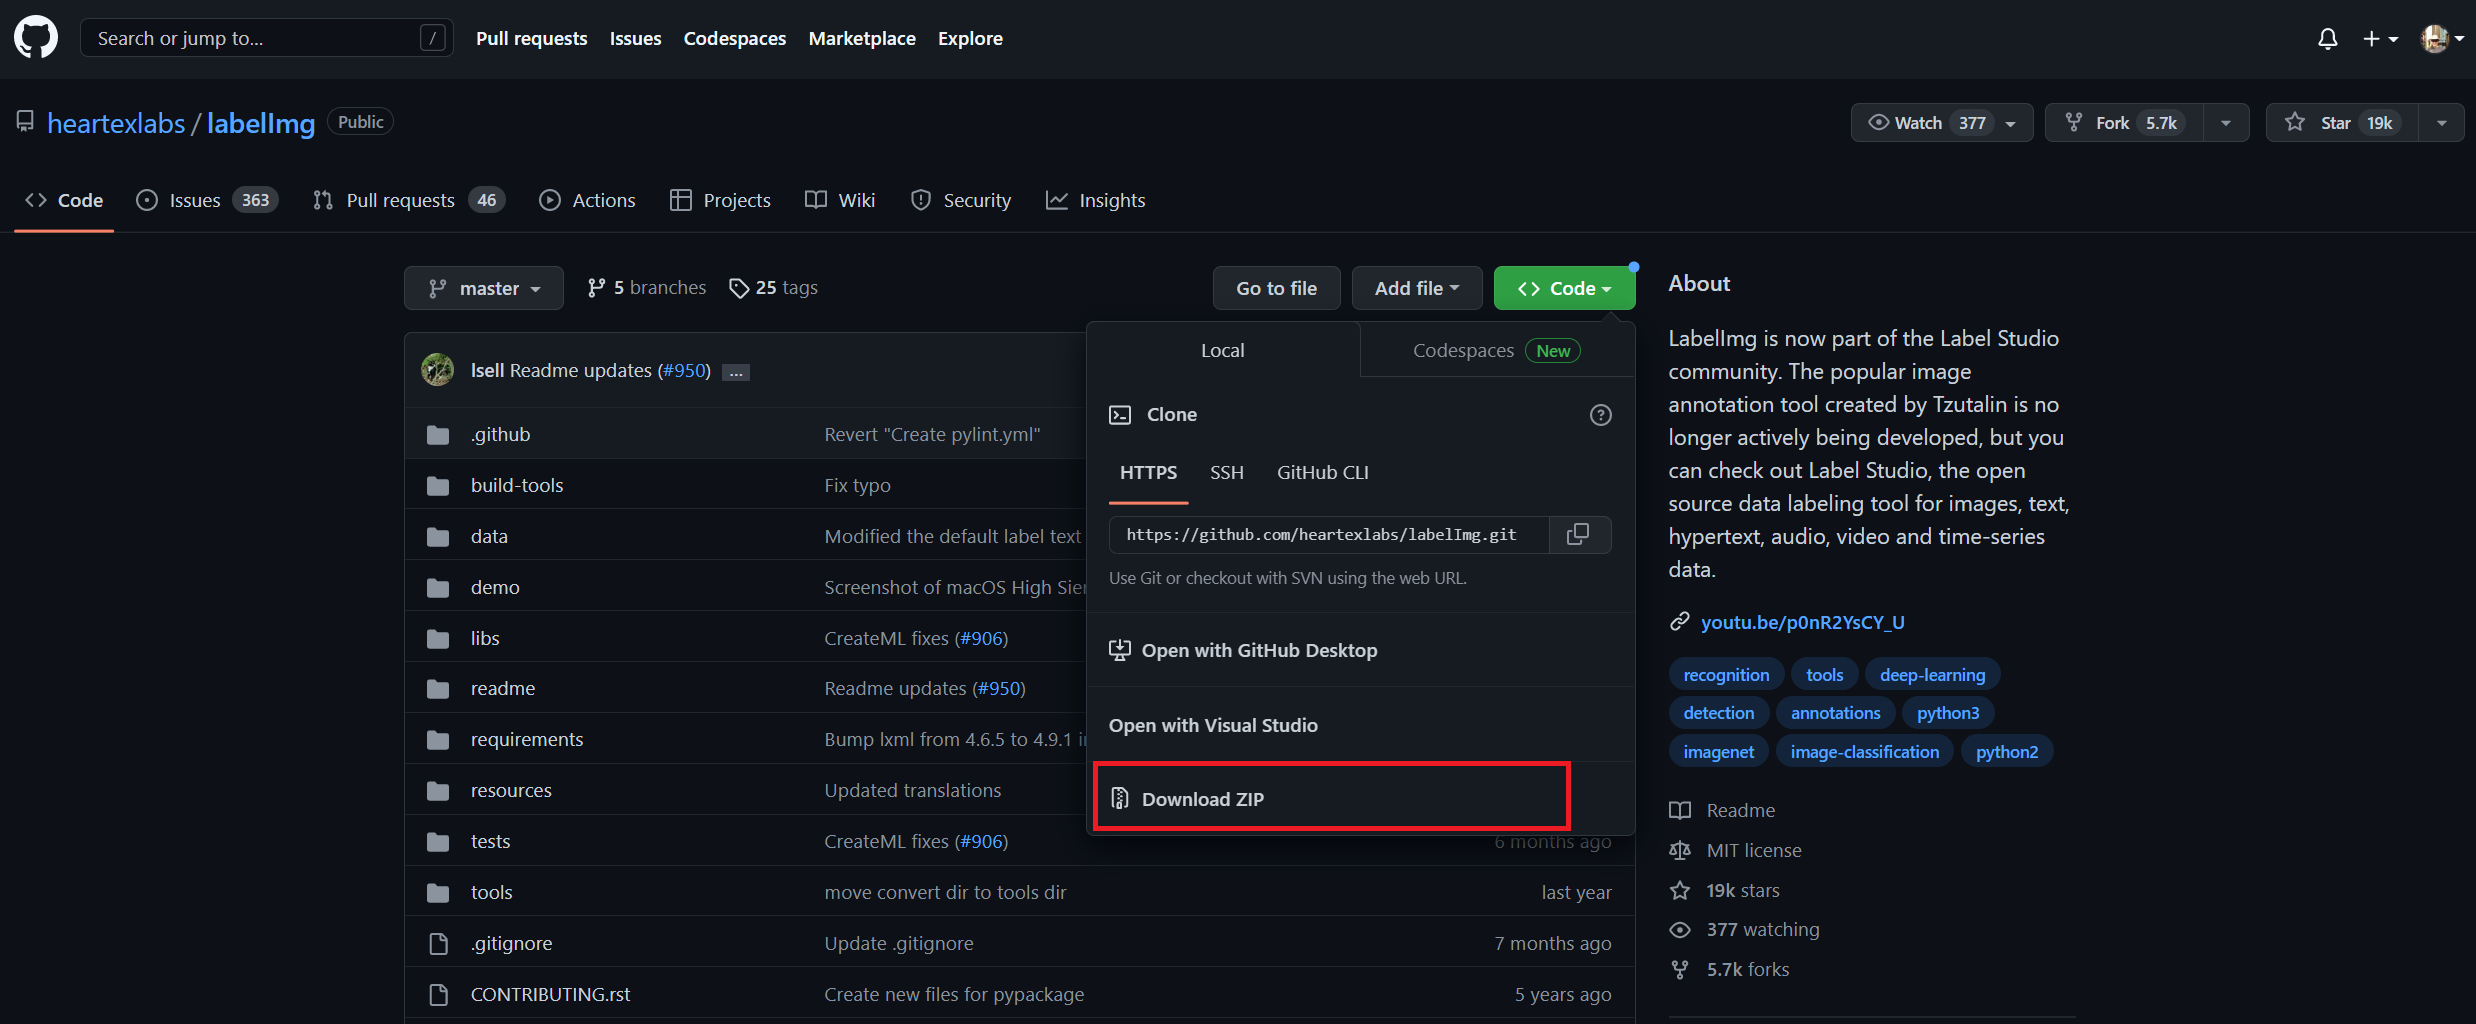The height and width of the screenshot is (1024, 2476).
Task: Open the Projects tab
Action: click(721, 200)
